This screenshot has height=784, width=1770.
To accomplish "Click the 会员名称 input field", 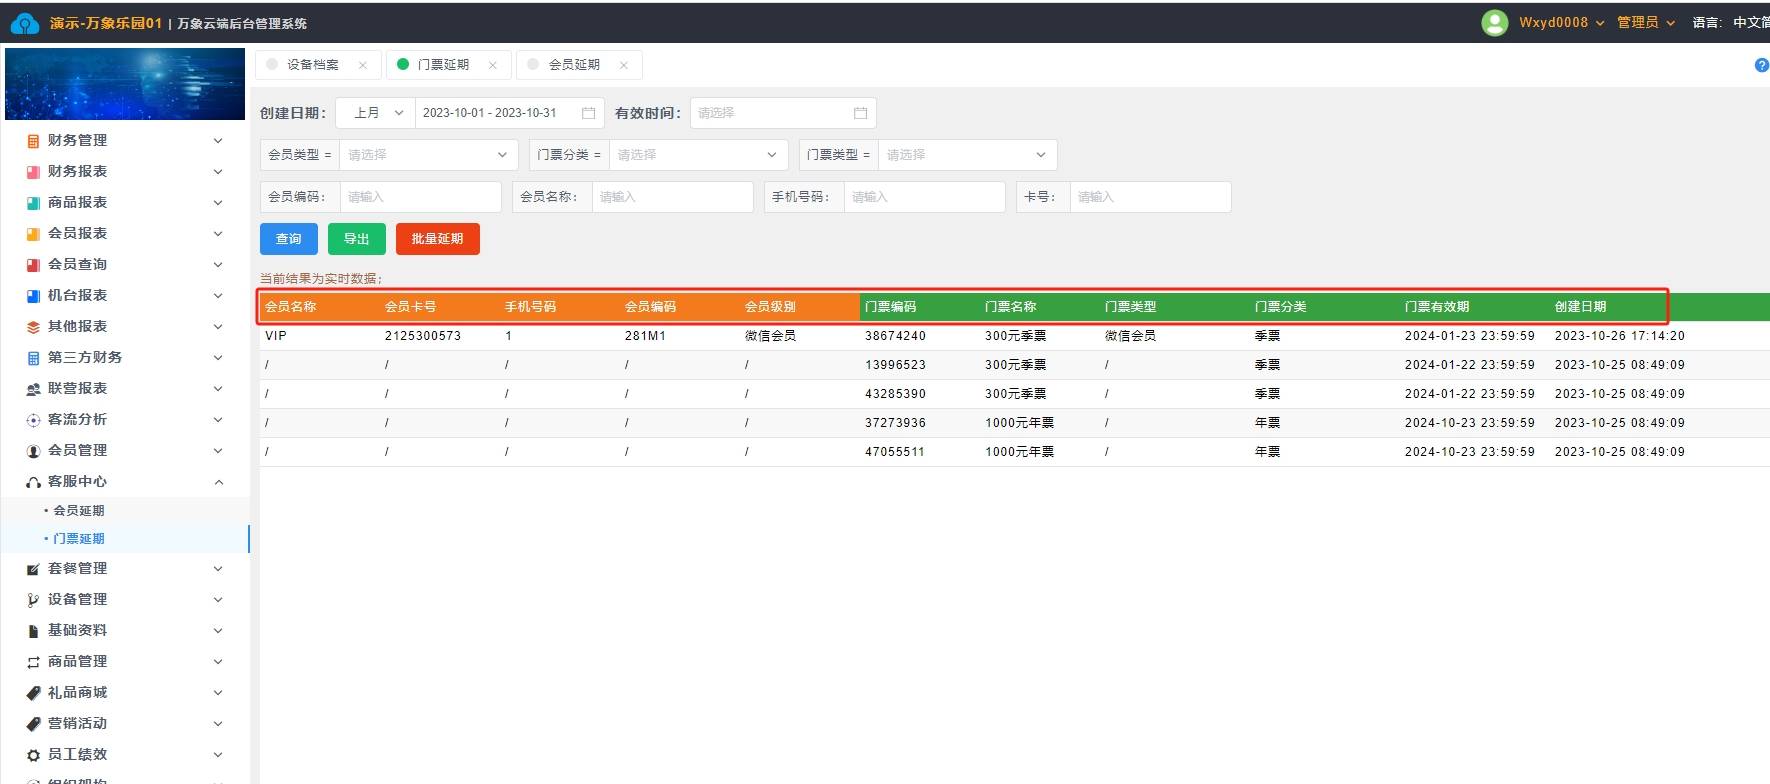I will tap(672, 197).
